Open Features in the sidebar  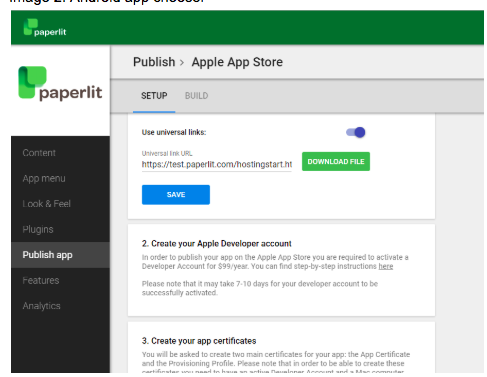pyautogui.click(x=60, y=280)
